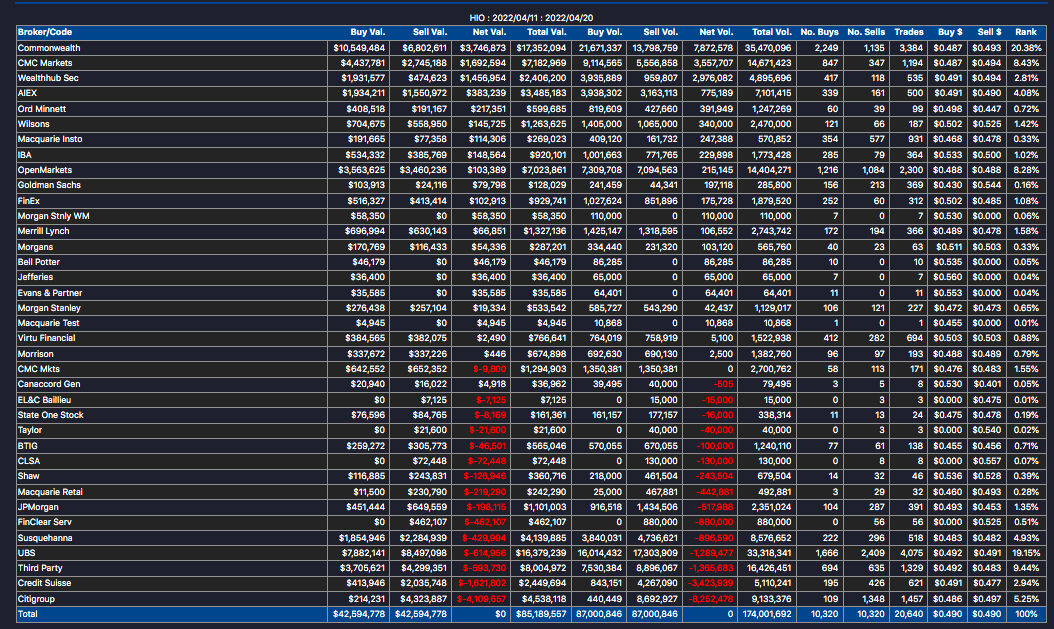Click Citigroup's red $-4,109,657 net value
Screen dimensions: 1054x629
[x=481, y=599]
